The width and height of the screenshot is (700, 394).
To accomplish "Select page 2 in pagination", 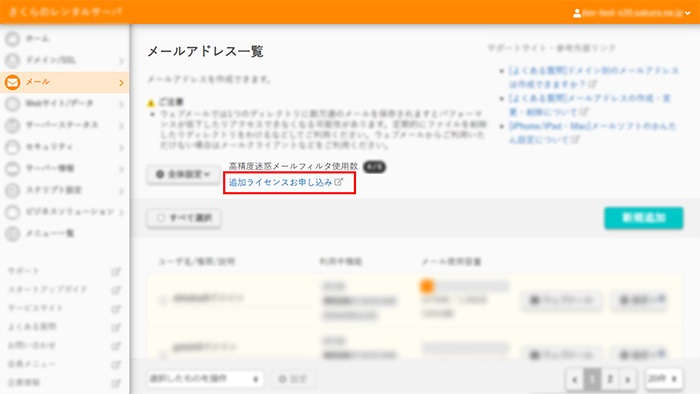I will [610, 379].
